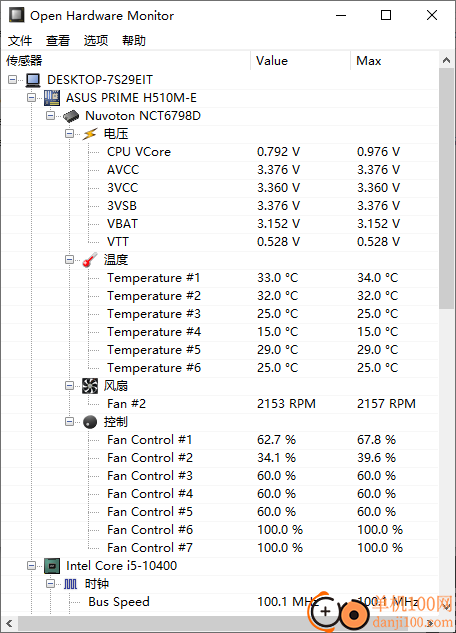Collapse the 时钟 clock group
The width and height of the screenshot is (456, 633).
pos(50,583)
